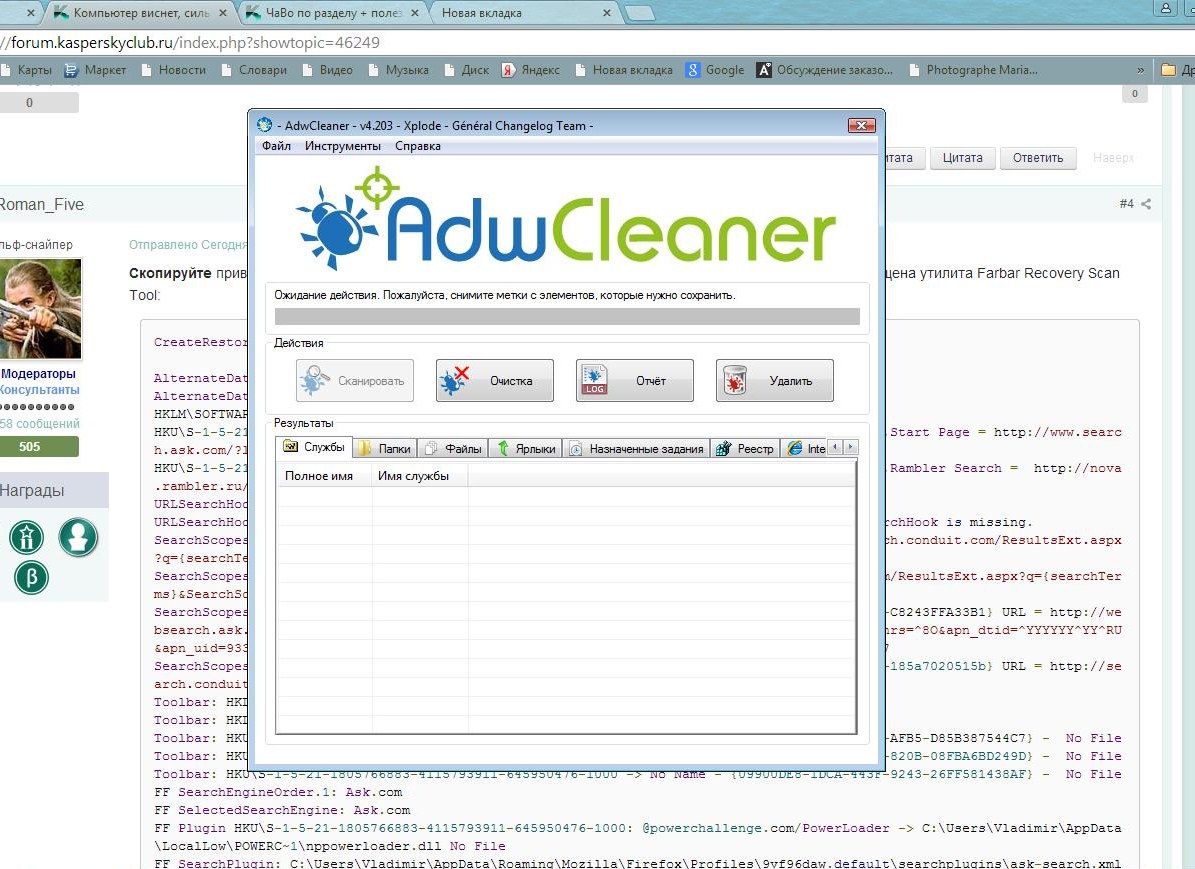Click the browser address bar URL
Viewport: 1195px width, 869px height.
(x=190, y=43)
